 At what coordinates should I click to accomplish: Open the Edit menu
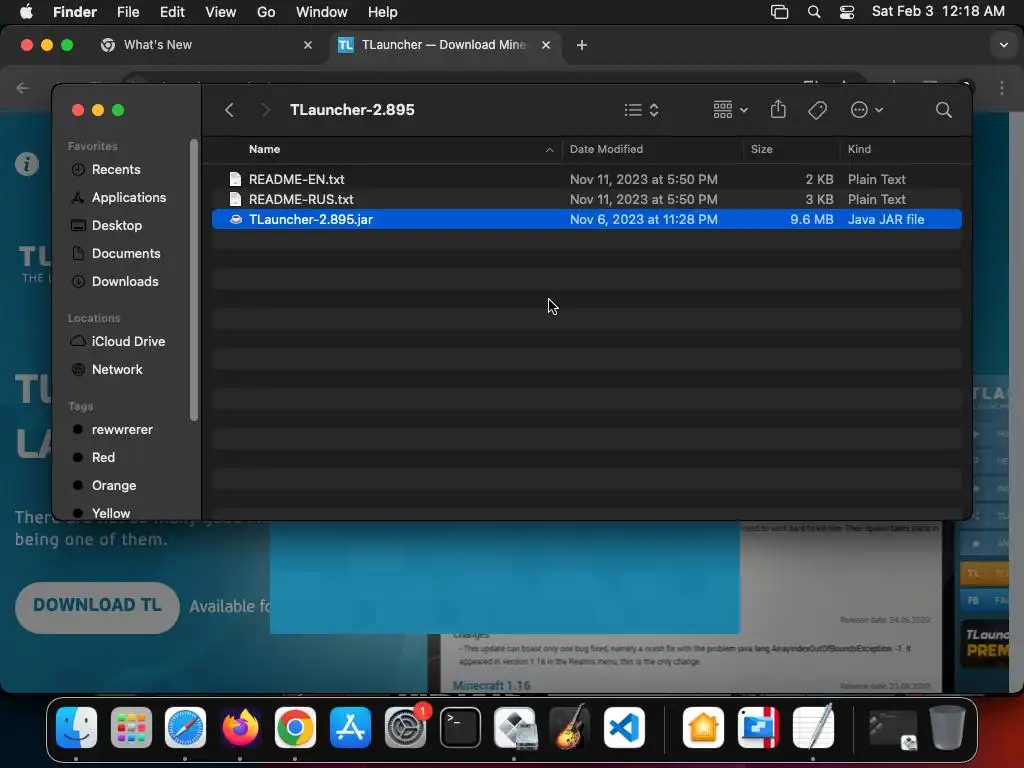pyautogui.click(x=172, y=12)
